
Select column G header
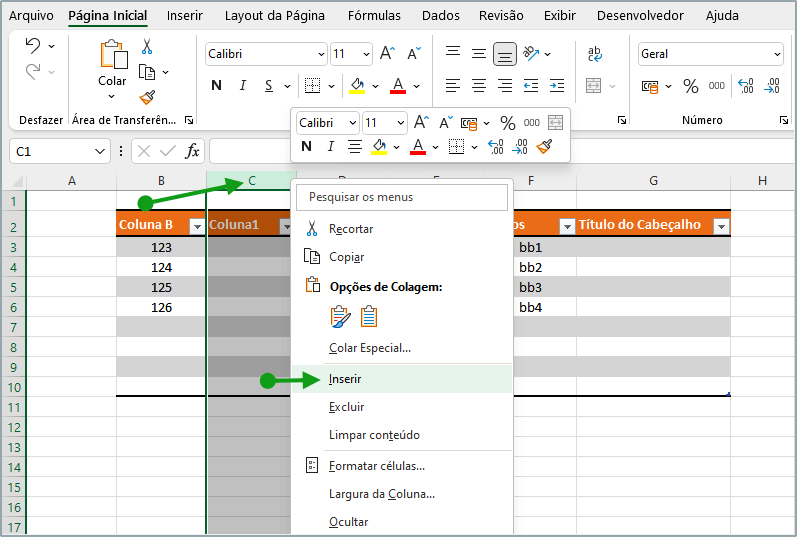coord(653,181)
